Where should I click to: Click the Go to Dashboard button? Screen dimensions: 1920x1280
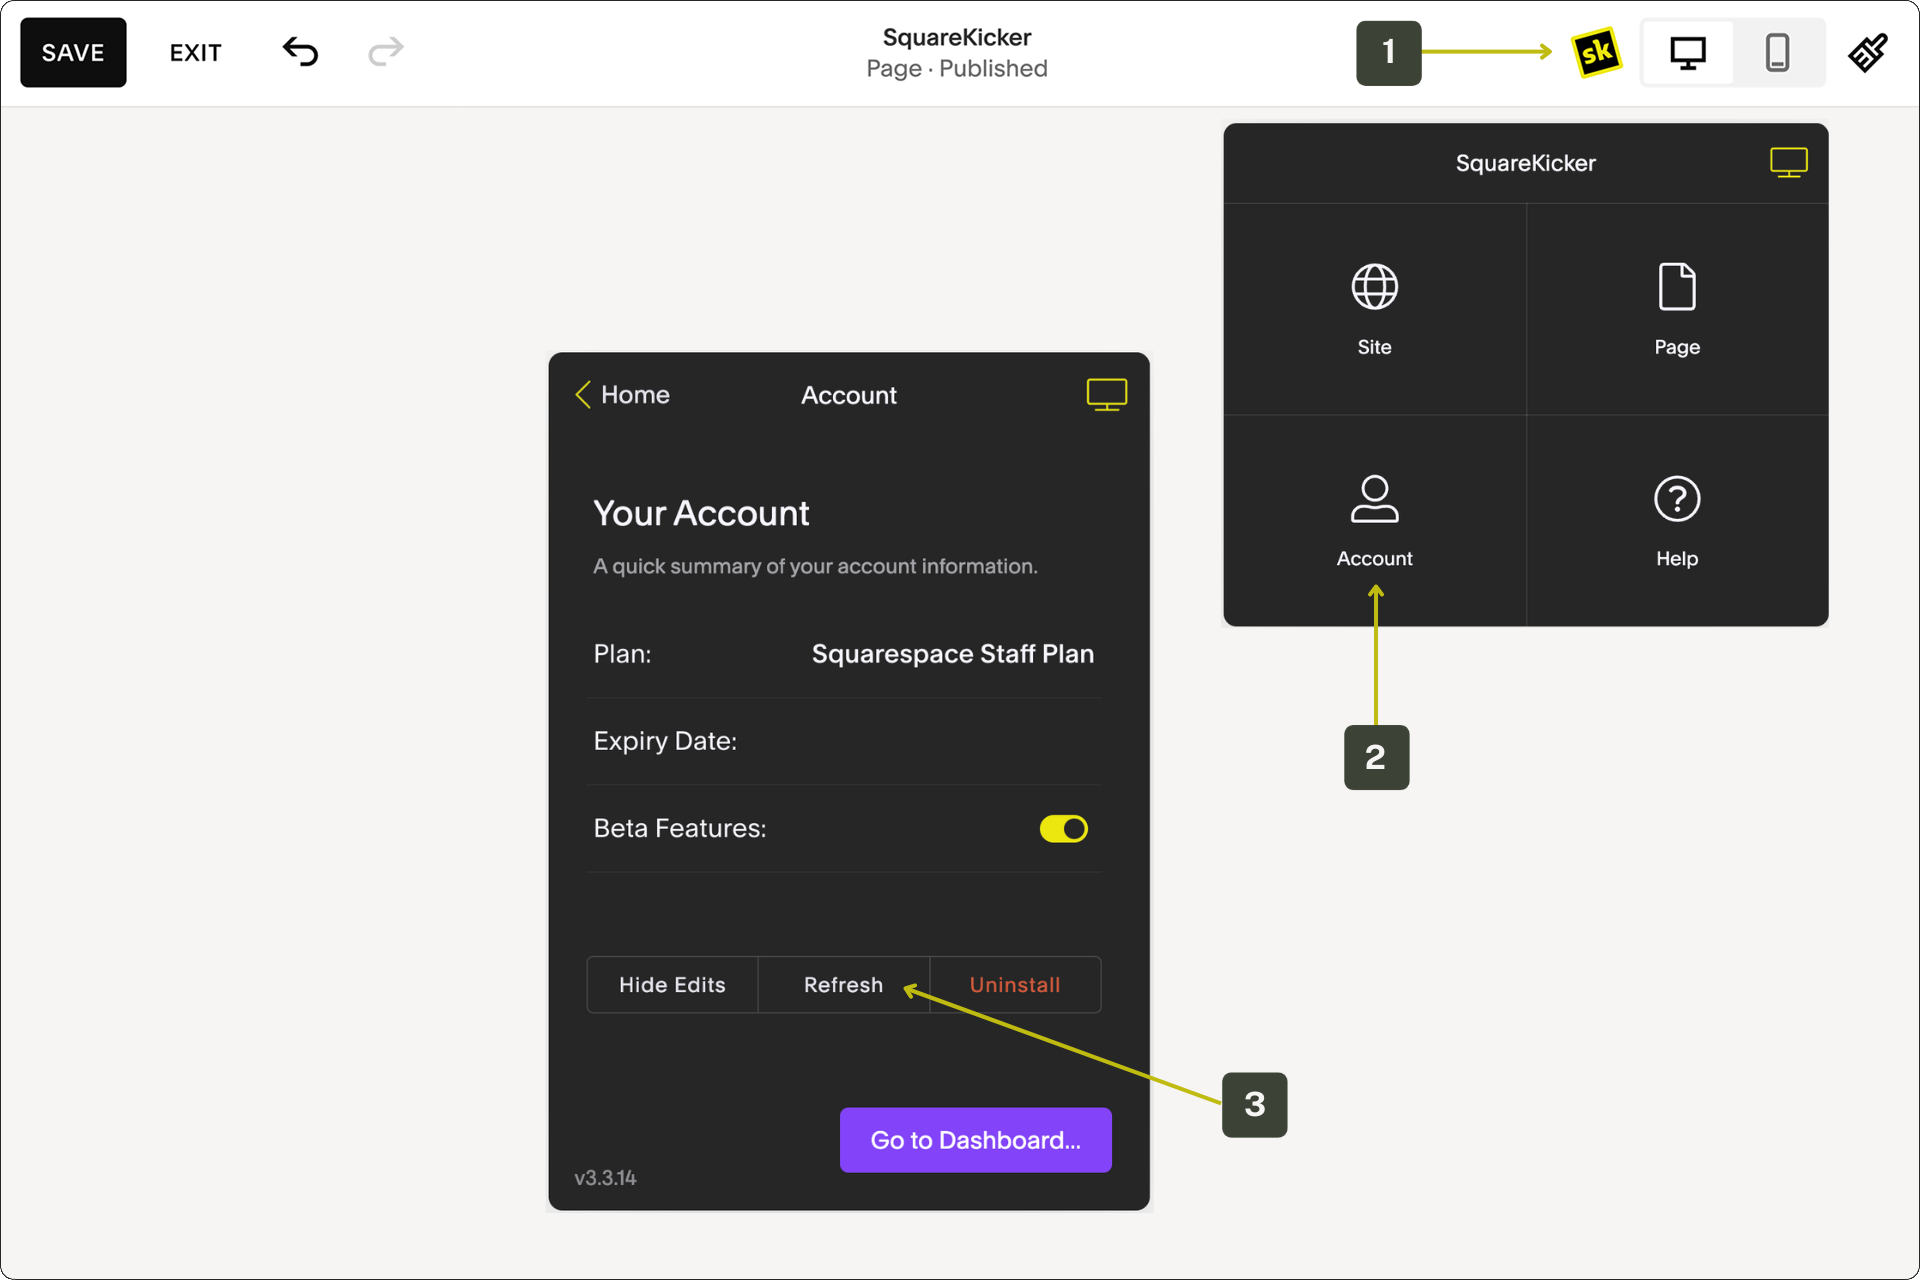pyautogui.click(x=976, y=1140)
